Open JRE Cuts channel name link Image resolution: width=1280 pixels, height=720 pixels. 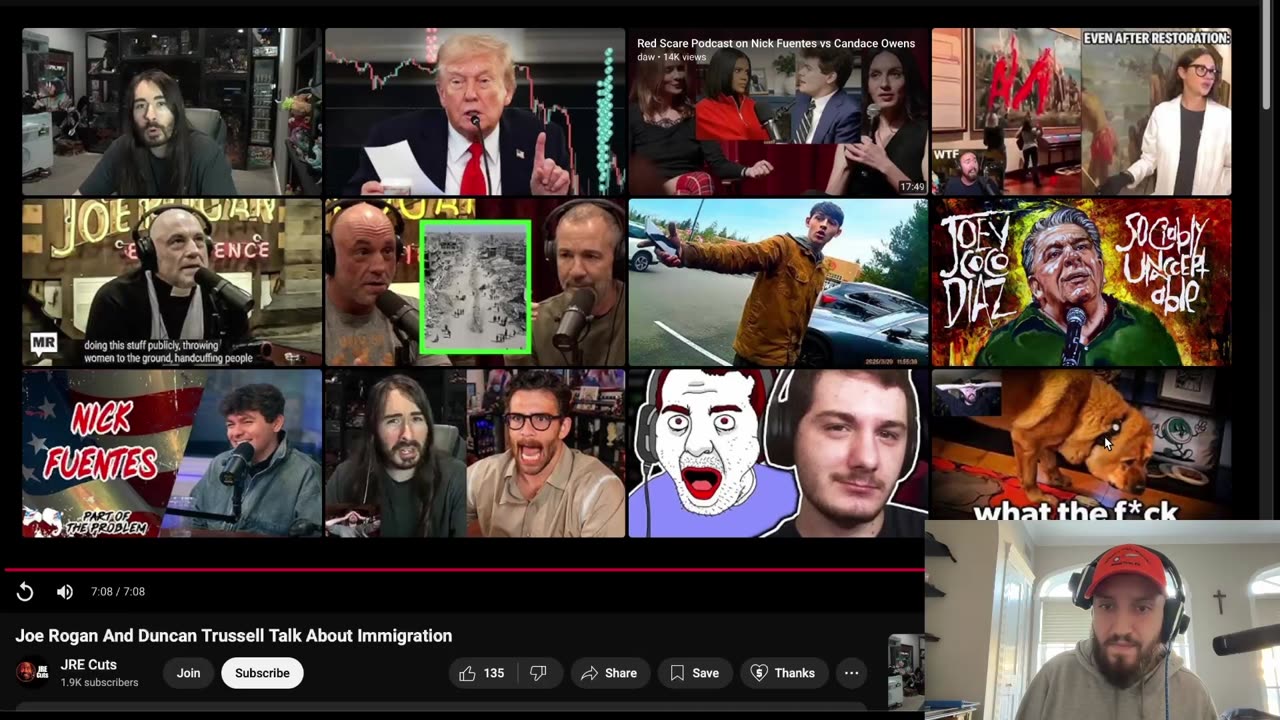click(88, 665)
